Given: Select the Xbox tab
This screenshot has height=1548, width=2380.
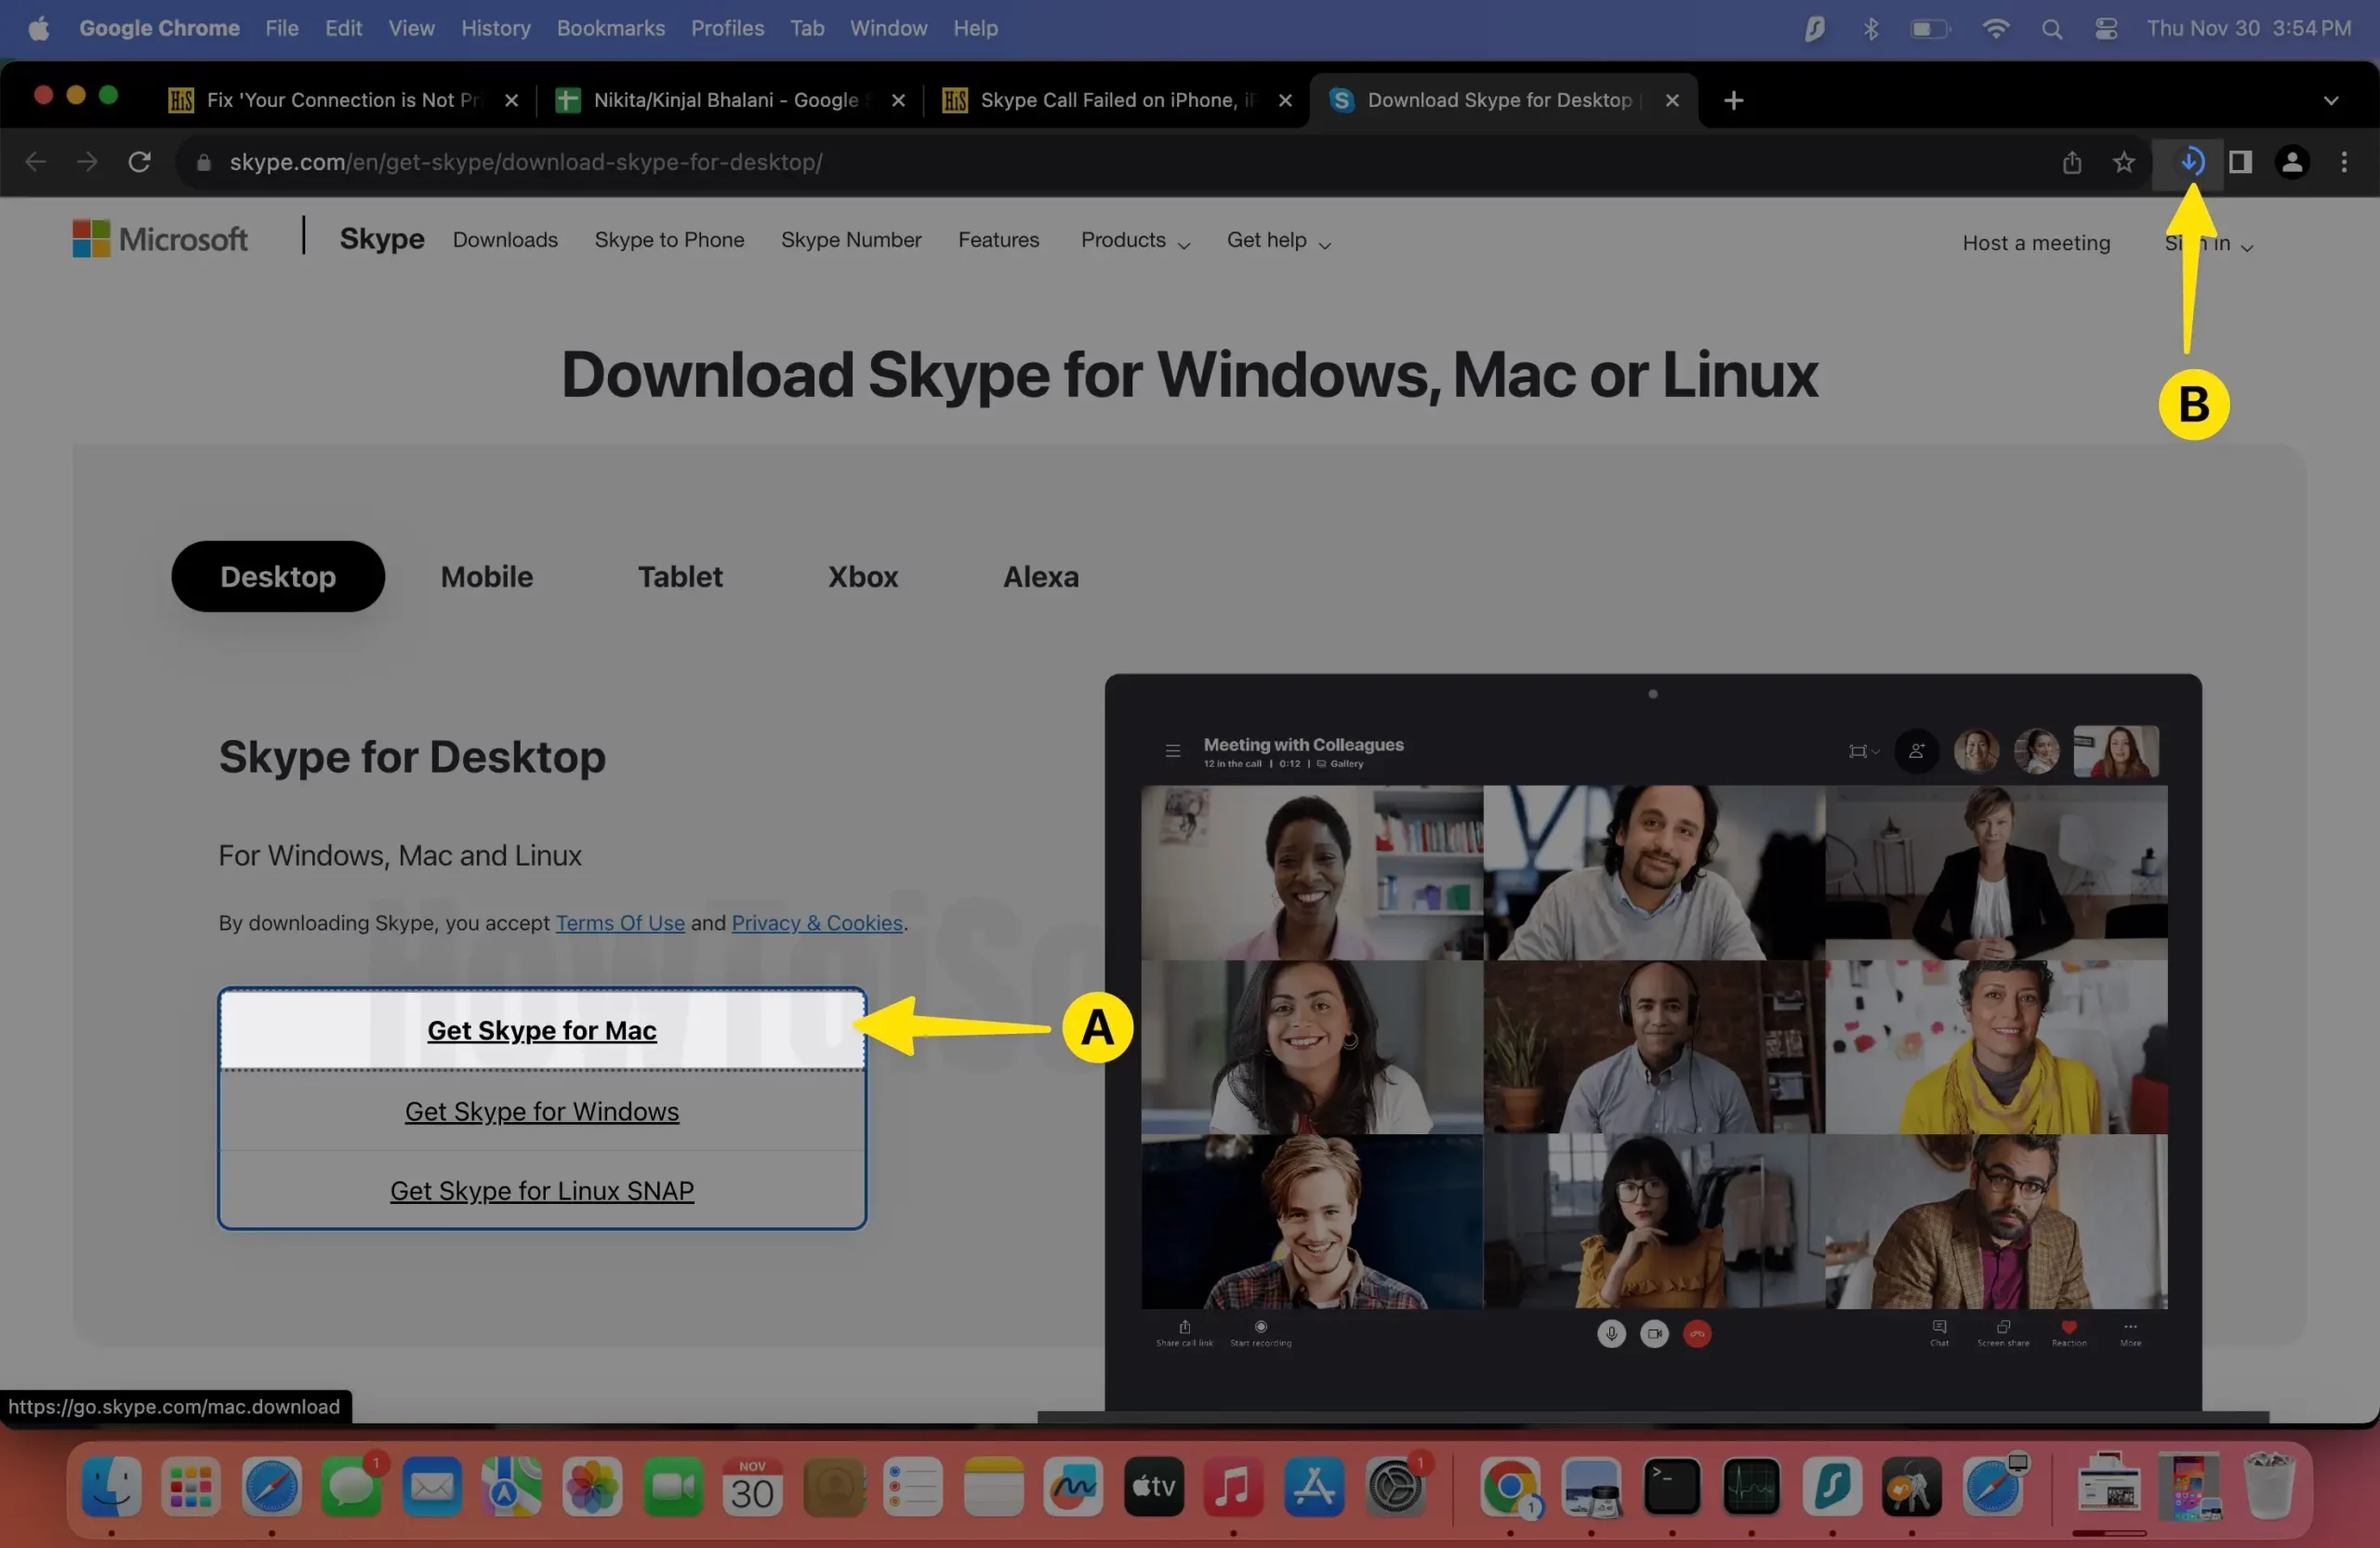Looking at the screenshot, I should click(862, 577).
